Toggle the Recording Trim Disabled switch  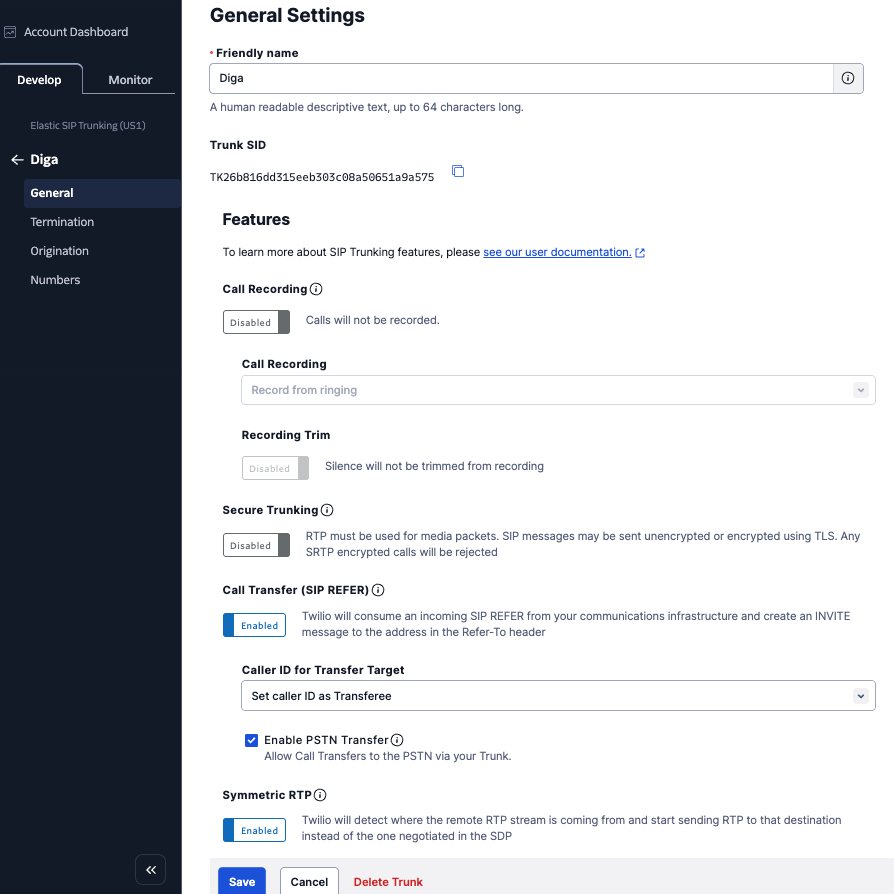(x=275, y=468)
